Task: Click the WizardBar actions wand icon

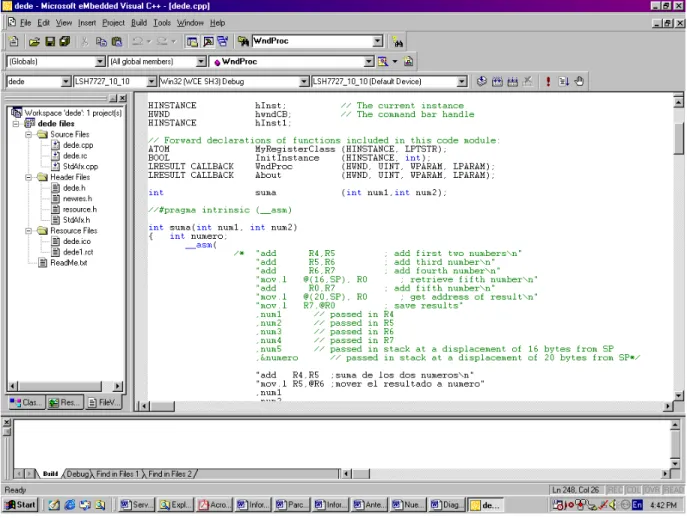Action: (x=382, y=61)
